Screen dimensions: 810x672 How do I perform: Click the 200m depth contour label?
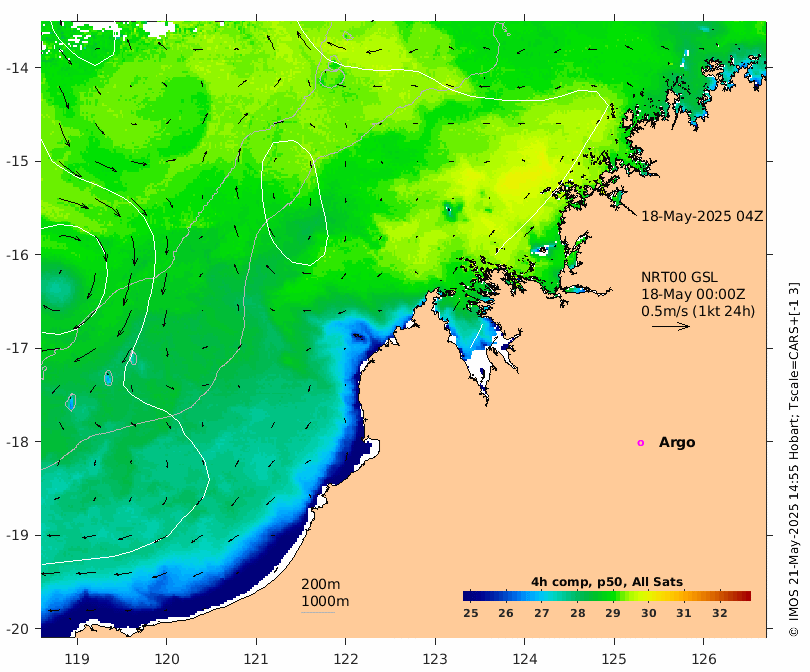coord(321,584)
